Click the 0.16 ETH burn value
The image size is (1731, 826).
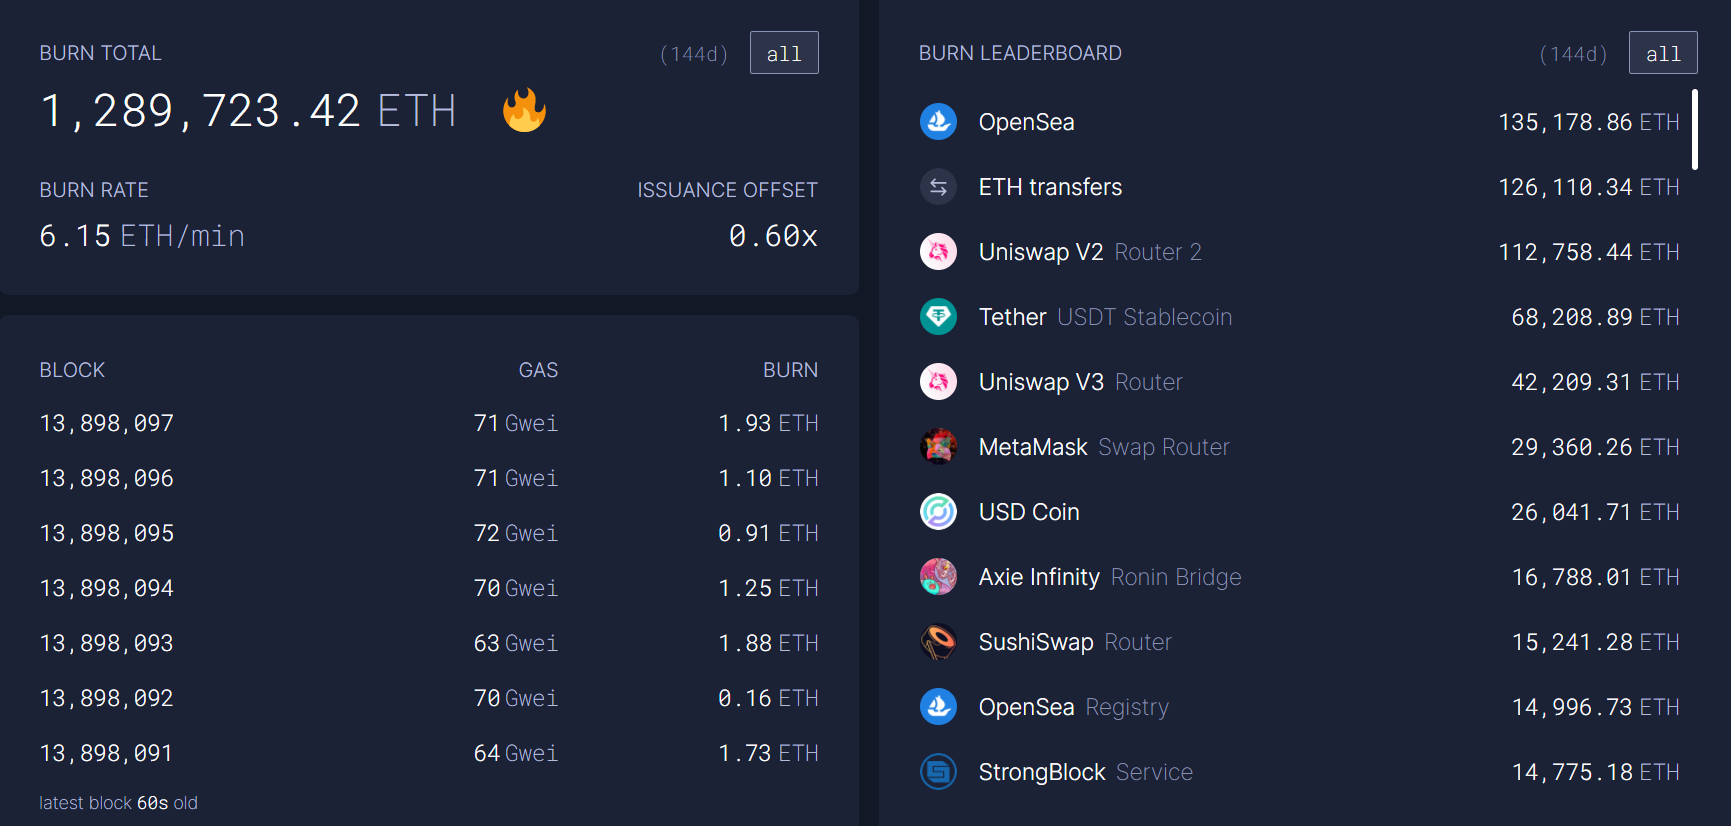pyautogui.click(x=768, y=699)
